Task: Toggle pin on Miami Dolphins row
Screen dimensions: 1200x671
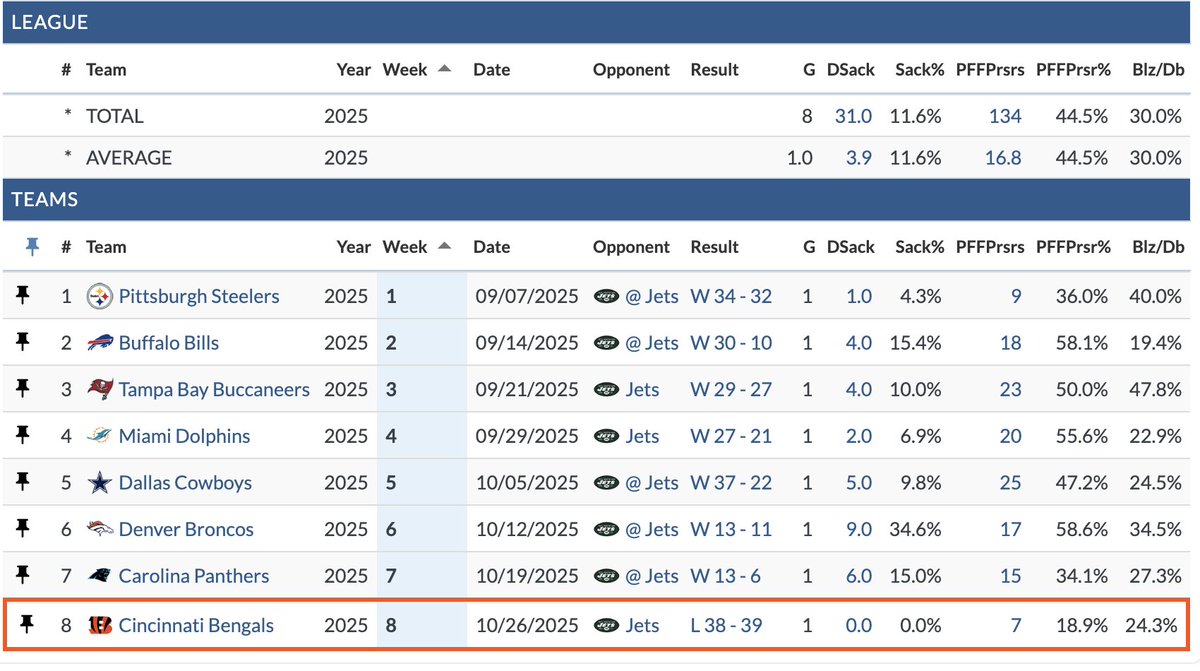Action: 25,435
